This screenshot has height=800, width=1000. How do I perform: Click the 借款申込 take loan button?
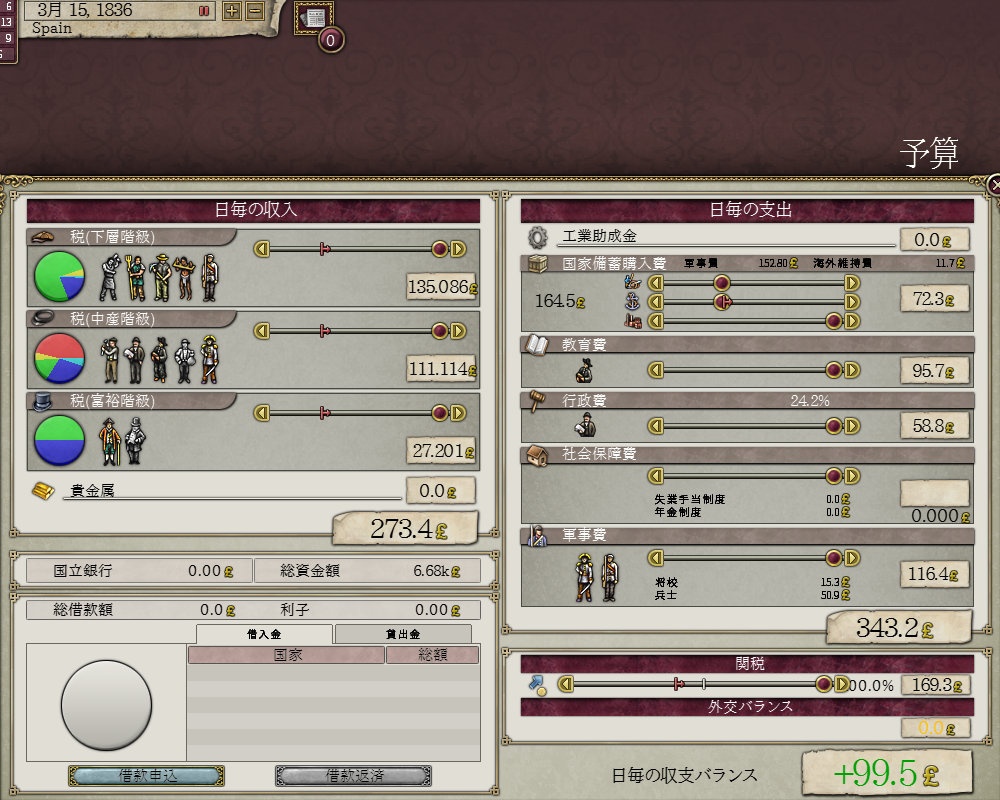pos(147,776)
